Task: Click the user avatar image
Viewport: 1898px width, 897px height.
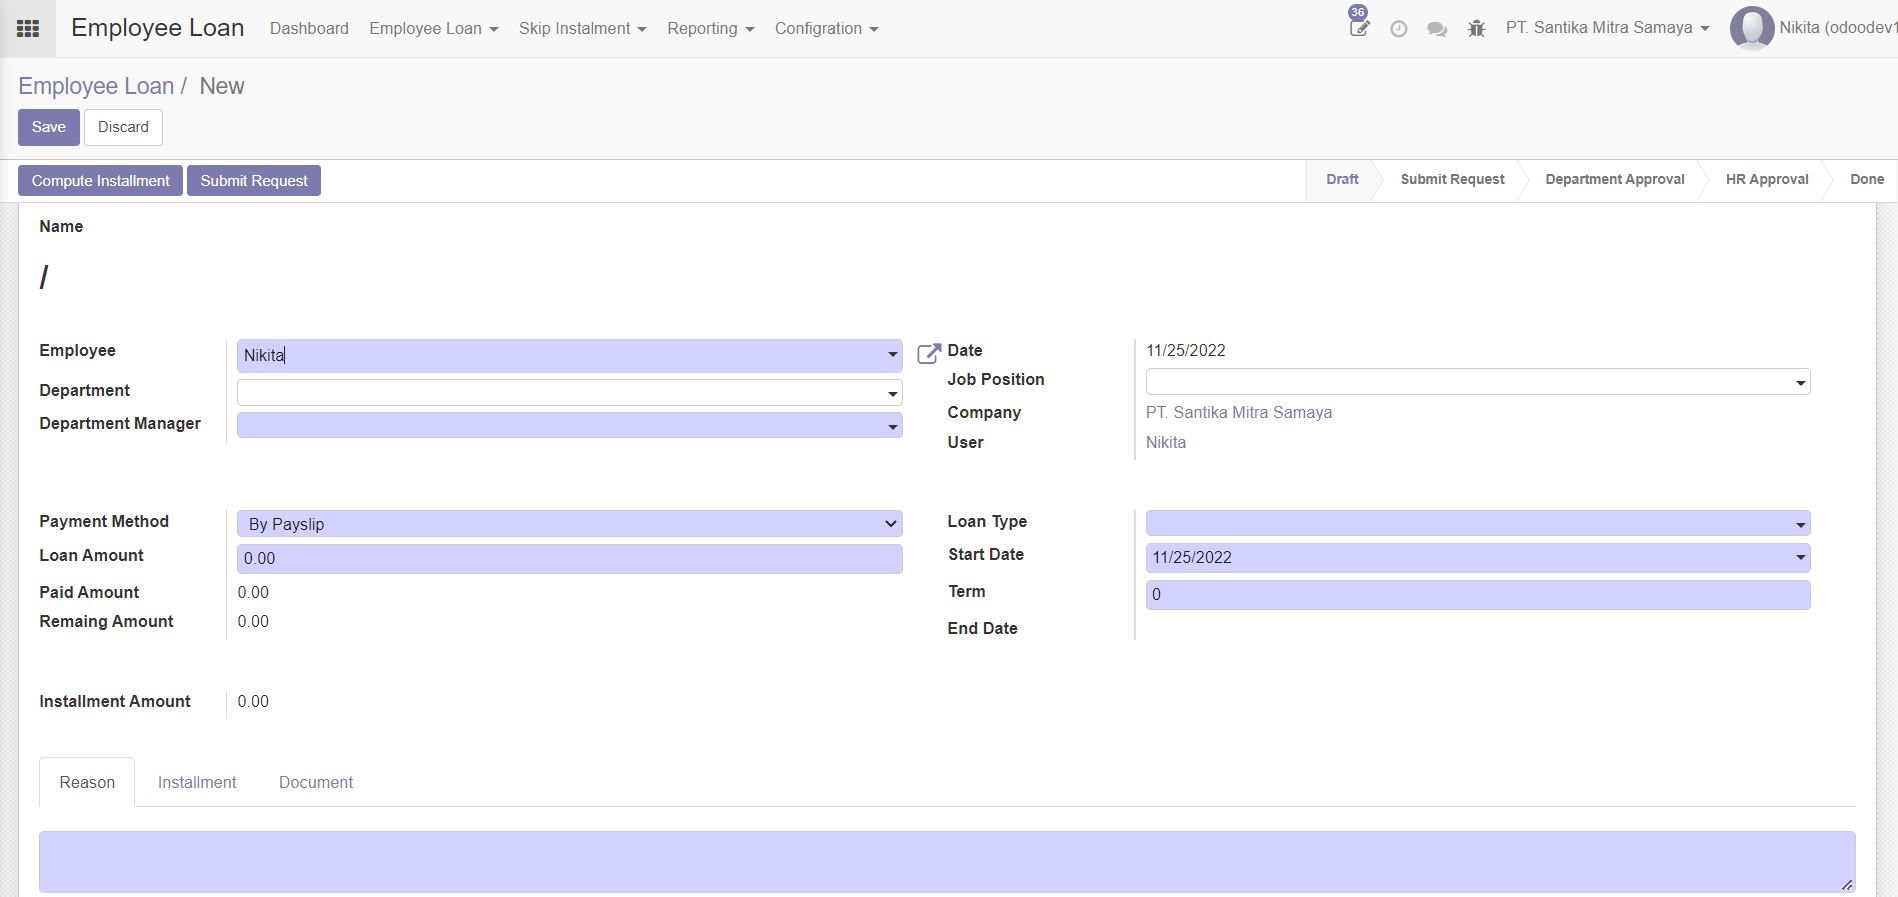Action: click(1752, 28)
